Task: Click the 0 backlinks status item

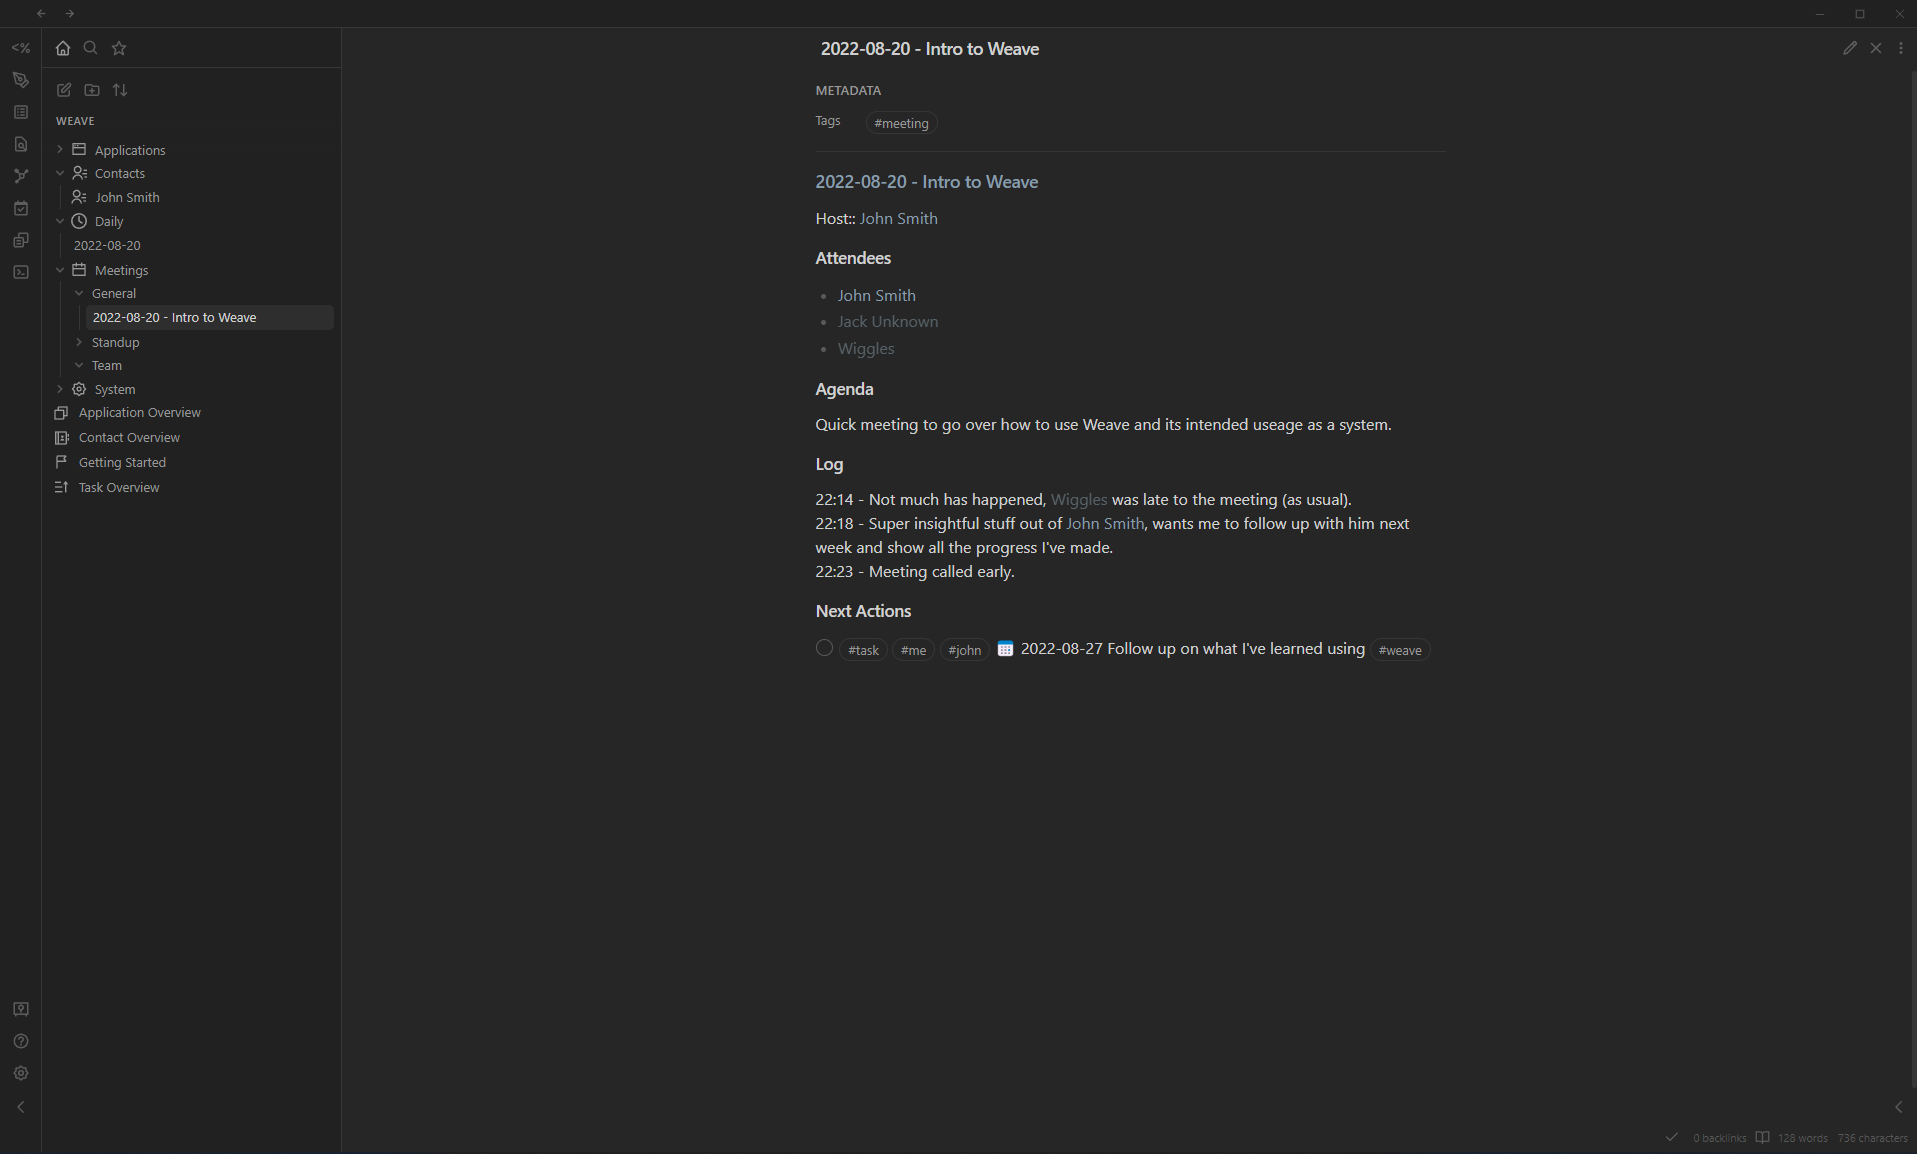Action: pyautogui.click(x=1719, y=1138)
